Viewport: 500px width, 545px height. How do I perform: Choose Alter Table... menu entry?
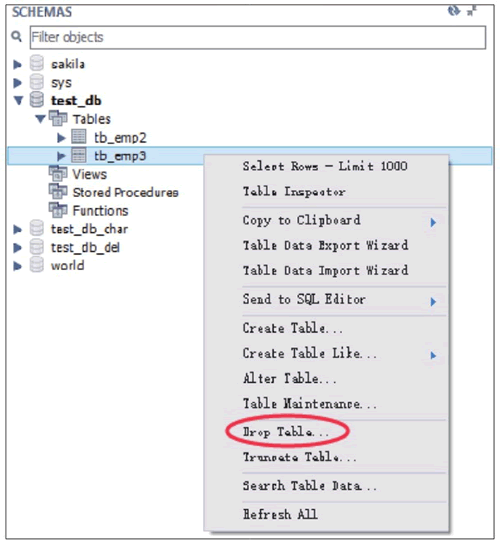tap(289, 378)
